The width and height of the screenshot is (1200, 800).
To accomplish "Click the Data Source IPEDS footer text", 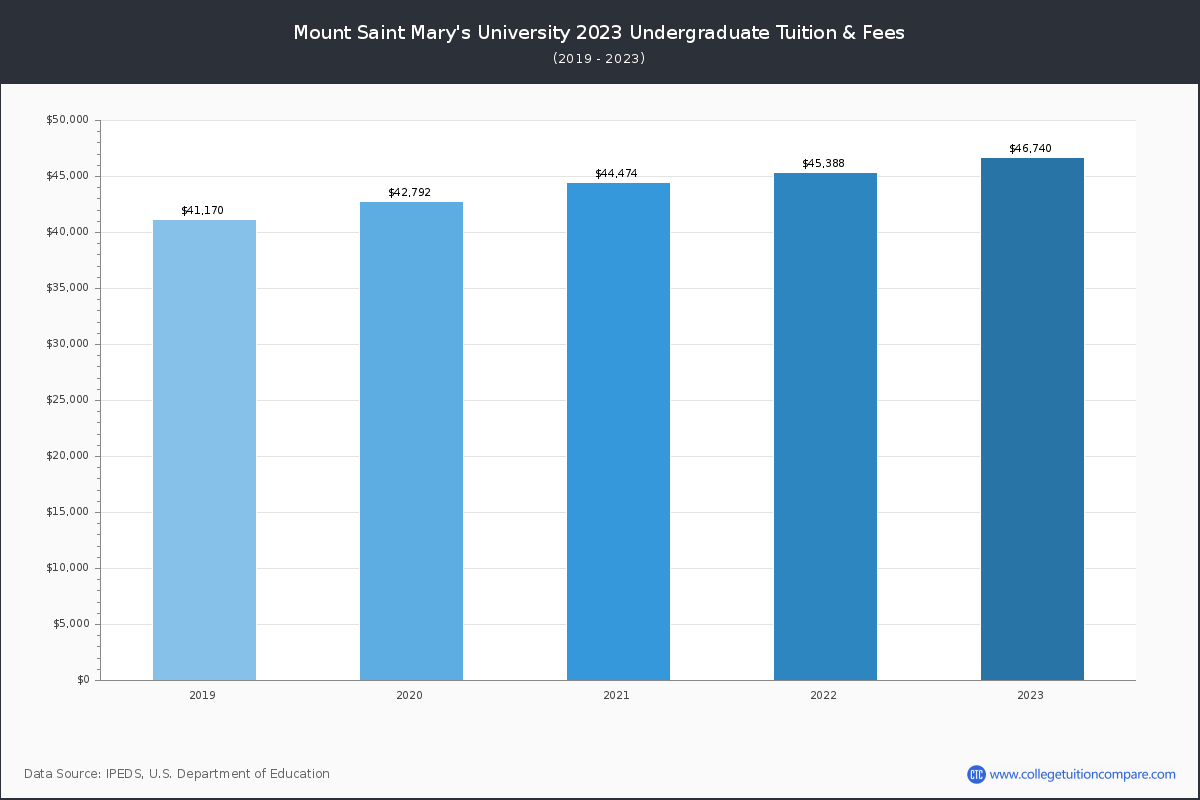I will (x=177, y=774).
